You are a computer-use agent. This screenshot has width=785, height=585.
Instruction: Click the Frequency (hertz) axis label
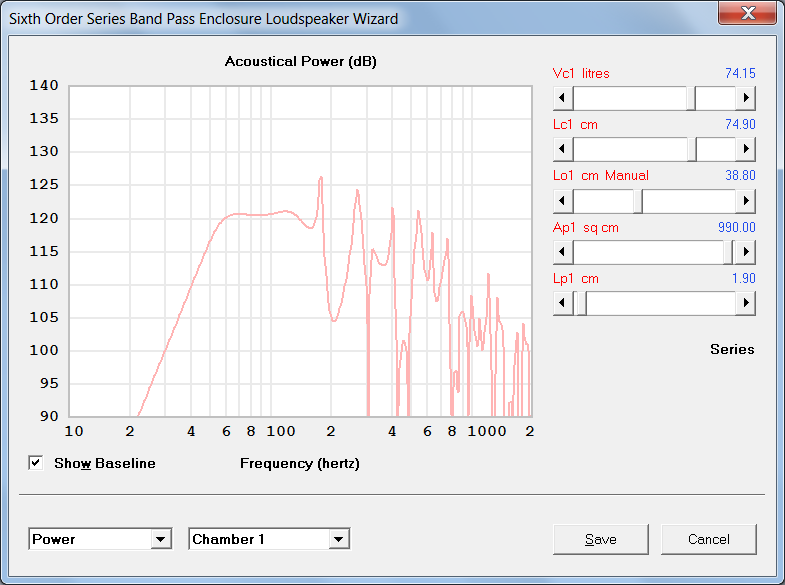300,463
